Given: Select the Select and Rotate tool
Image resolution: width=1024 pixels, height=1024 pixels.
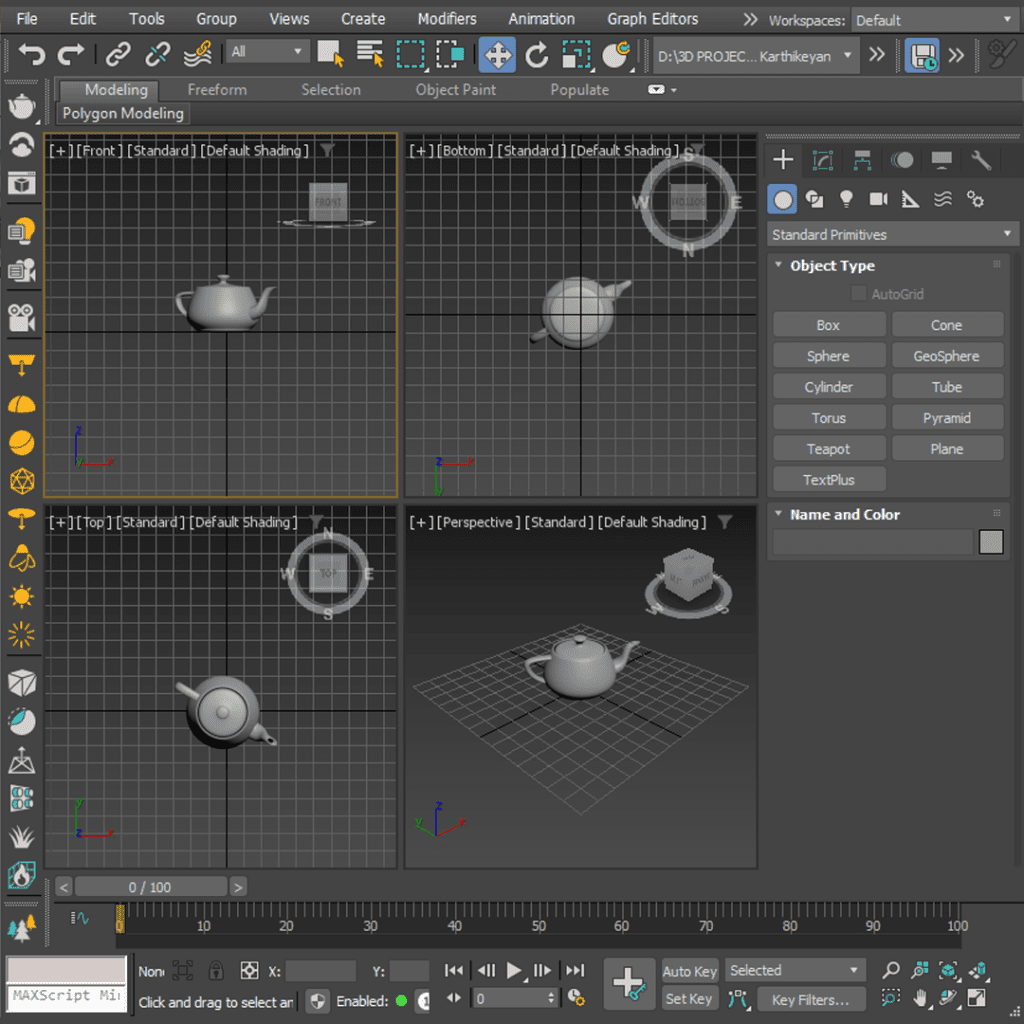Looking at the screenshot, I should (x=539, y=56).
